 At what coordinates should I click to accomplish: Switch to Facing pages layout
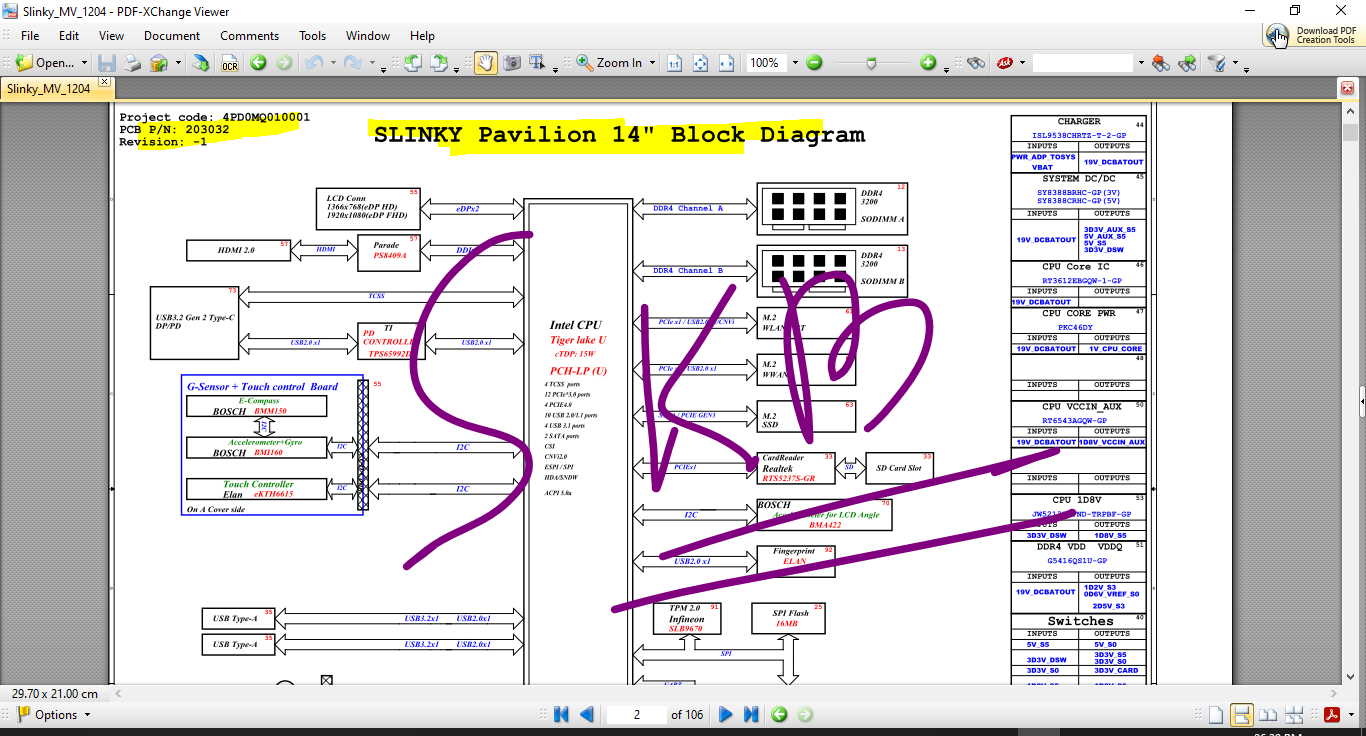1268,715
